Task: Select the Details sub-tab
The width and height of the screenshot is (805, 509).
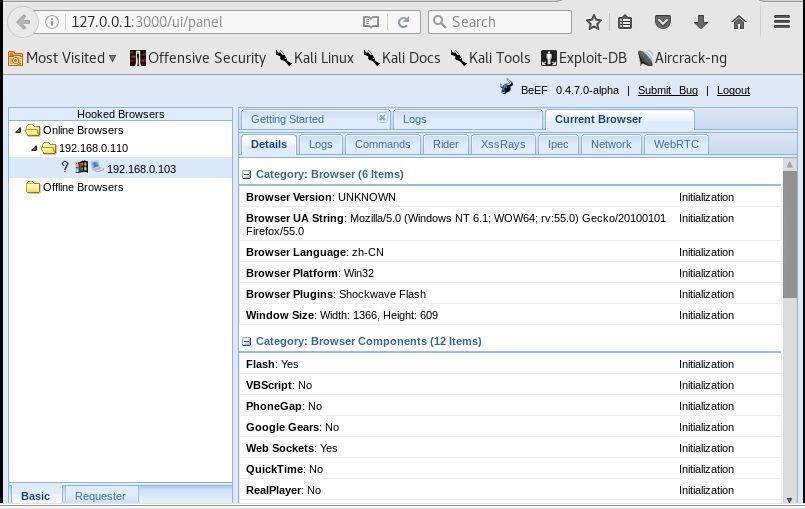Action: coord(269,144)
